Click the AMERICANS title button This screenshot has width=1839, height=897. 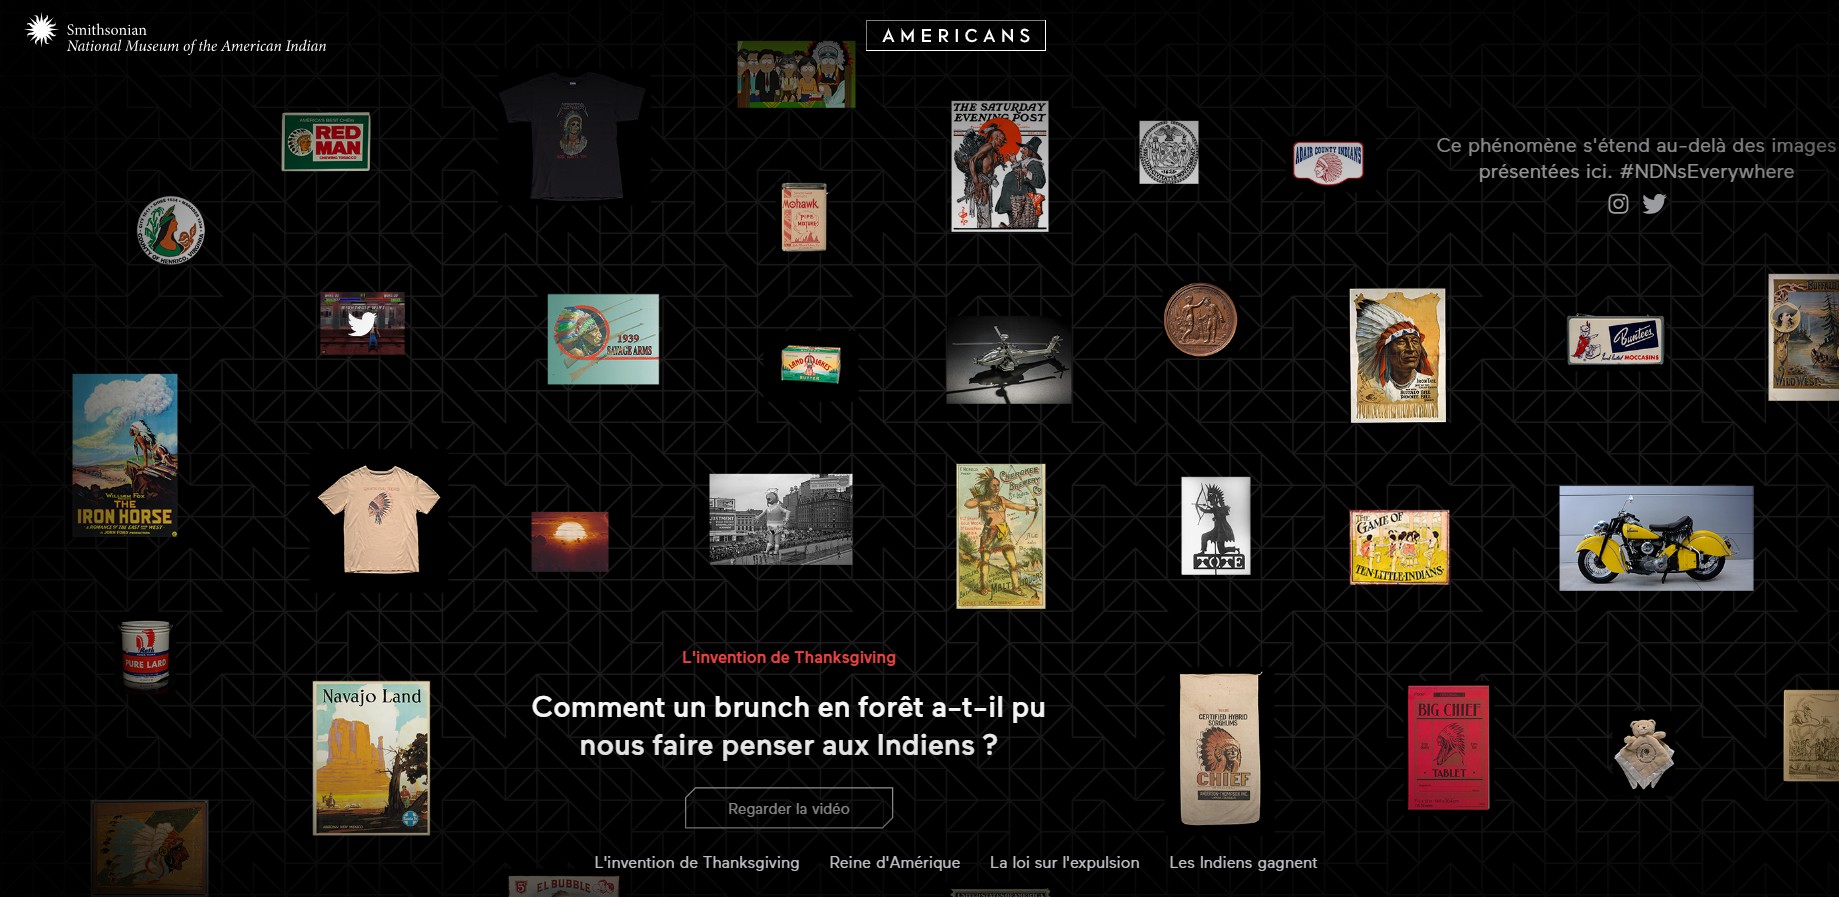(956, 36)
